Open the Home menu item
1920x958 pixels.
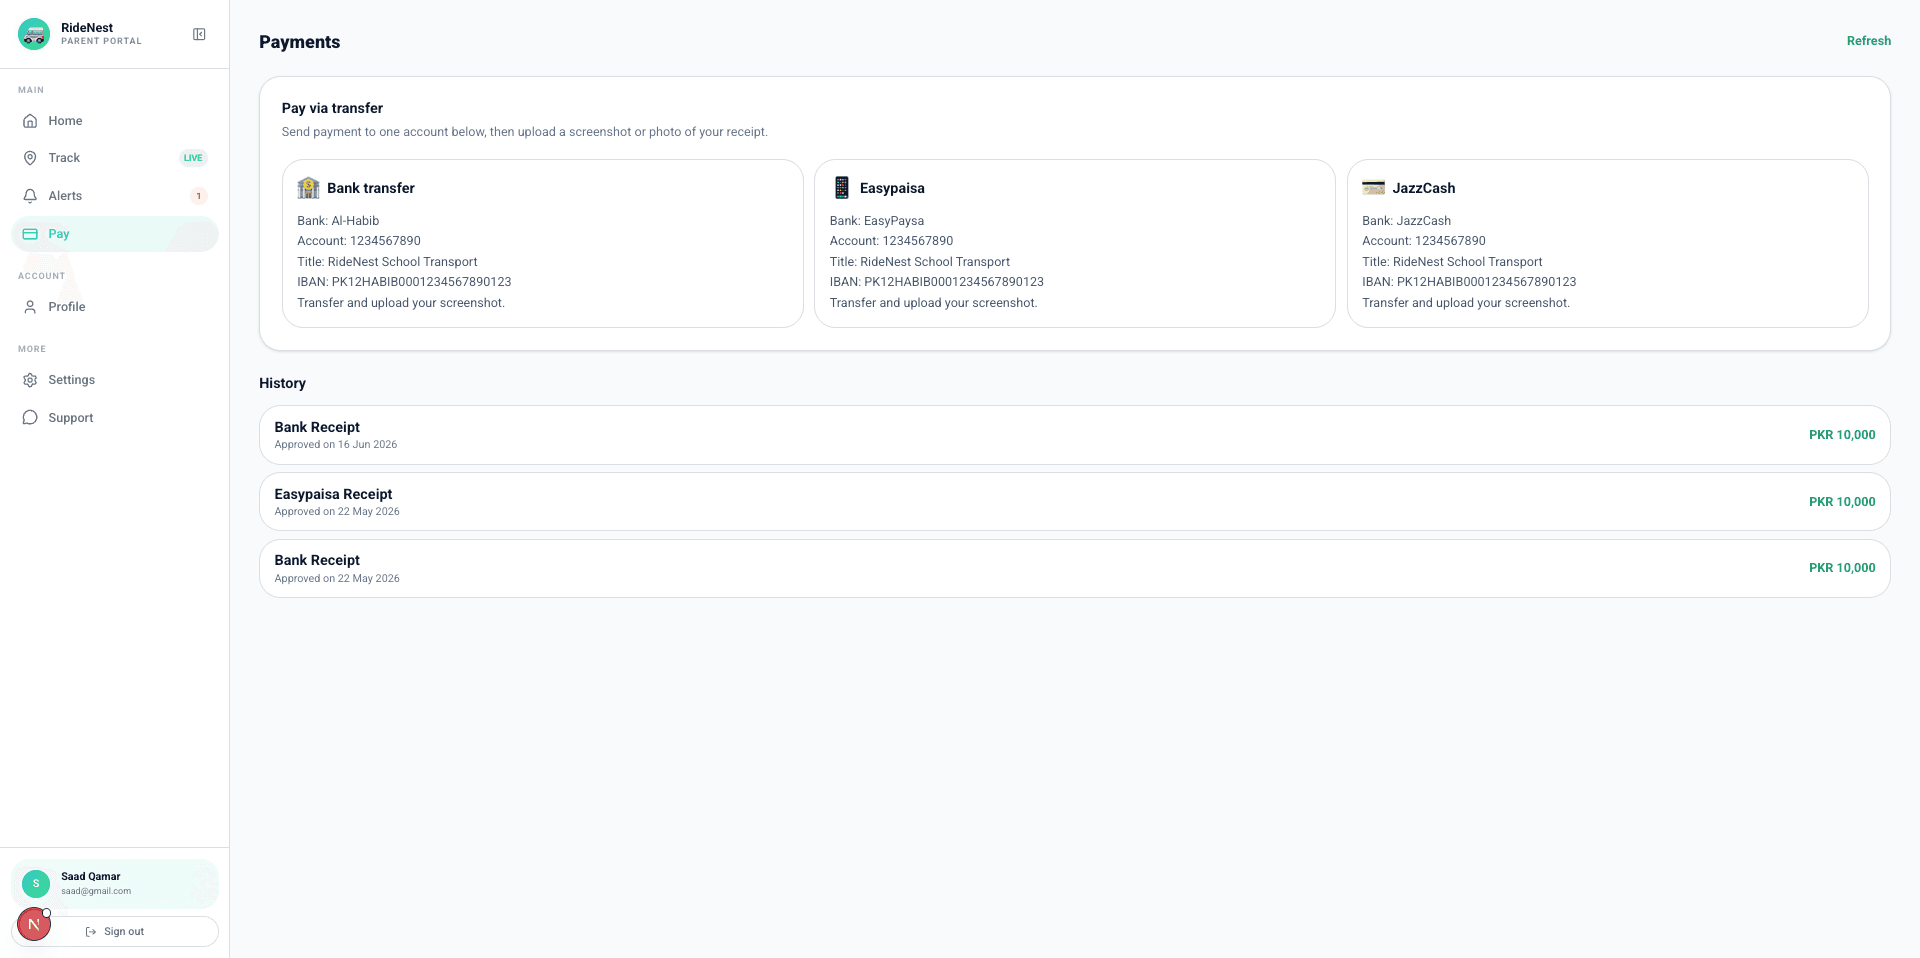115,121
